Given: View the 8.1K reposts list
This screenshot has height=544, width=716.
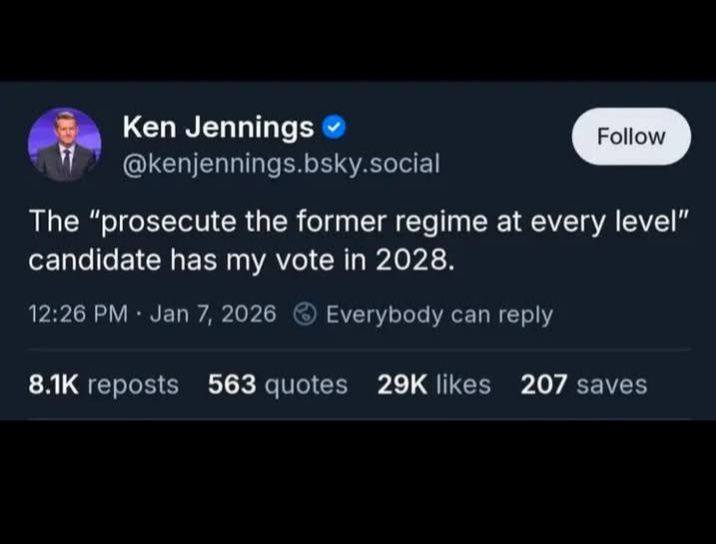Looking at the screenshot, I should point(103,384).
